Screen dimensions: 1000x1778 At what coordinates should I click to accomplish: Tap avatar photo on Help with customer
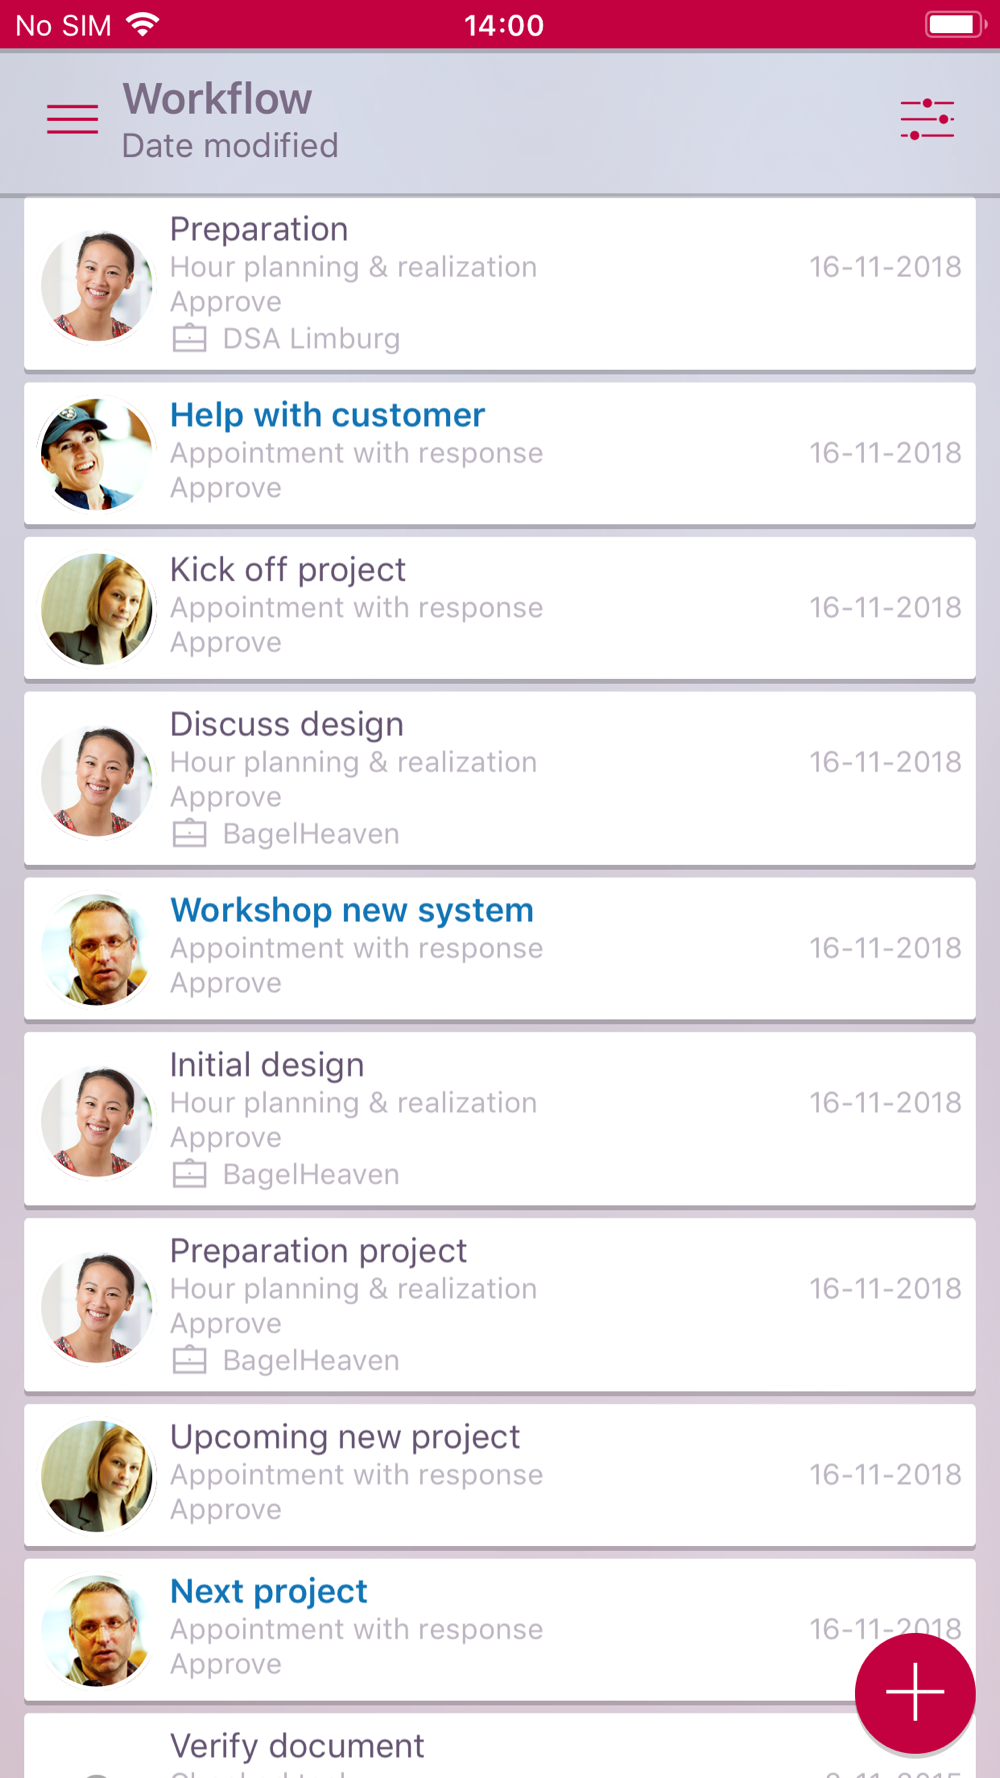coord(96,454)
